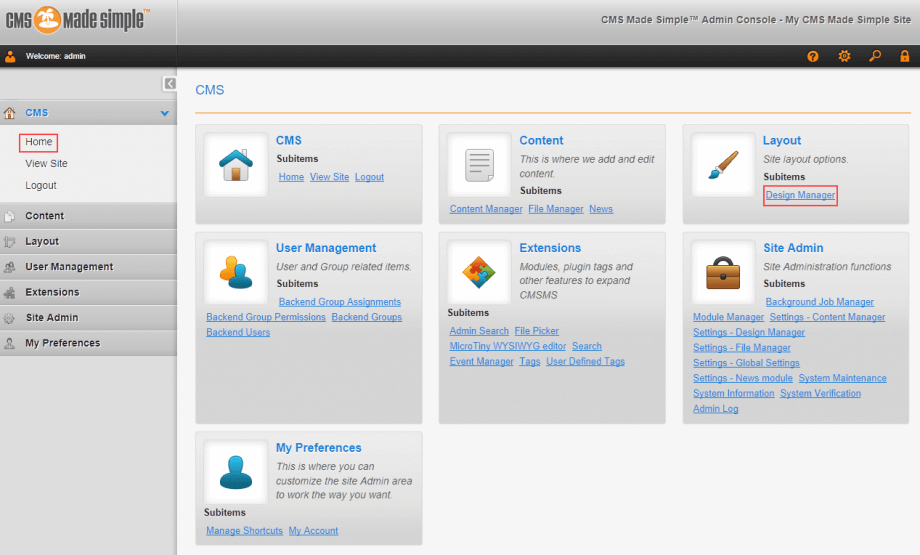Select Logout in the sidebar

tap(40, 185)
